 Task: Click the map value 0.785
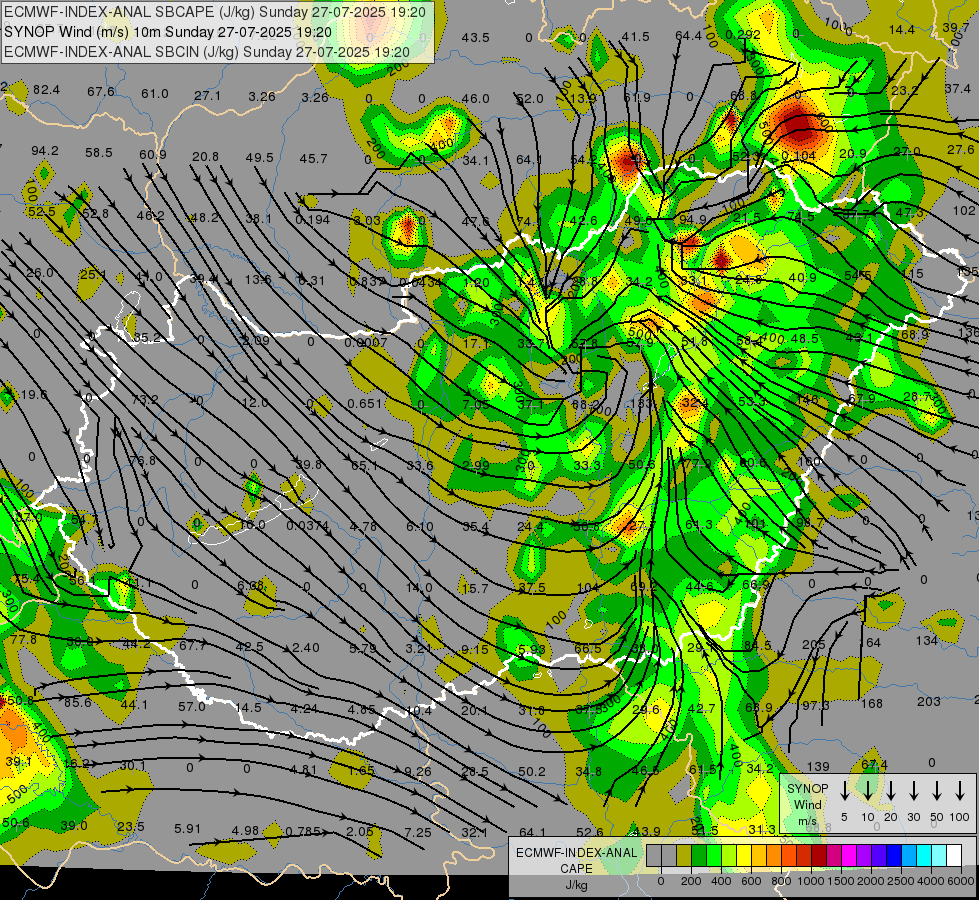(303, 831)
